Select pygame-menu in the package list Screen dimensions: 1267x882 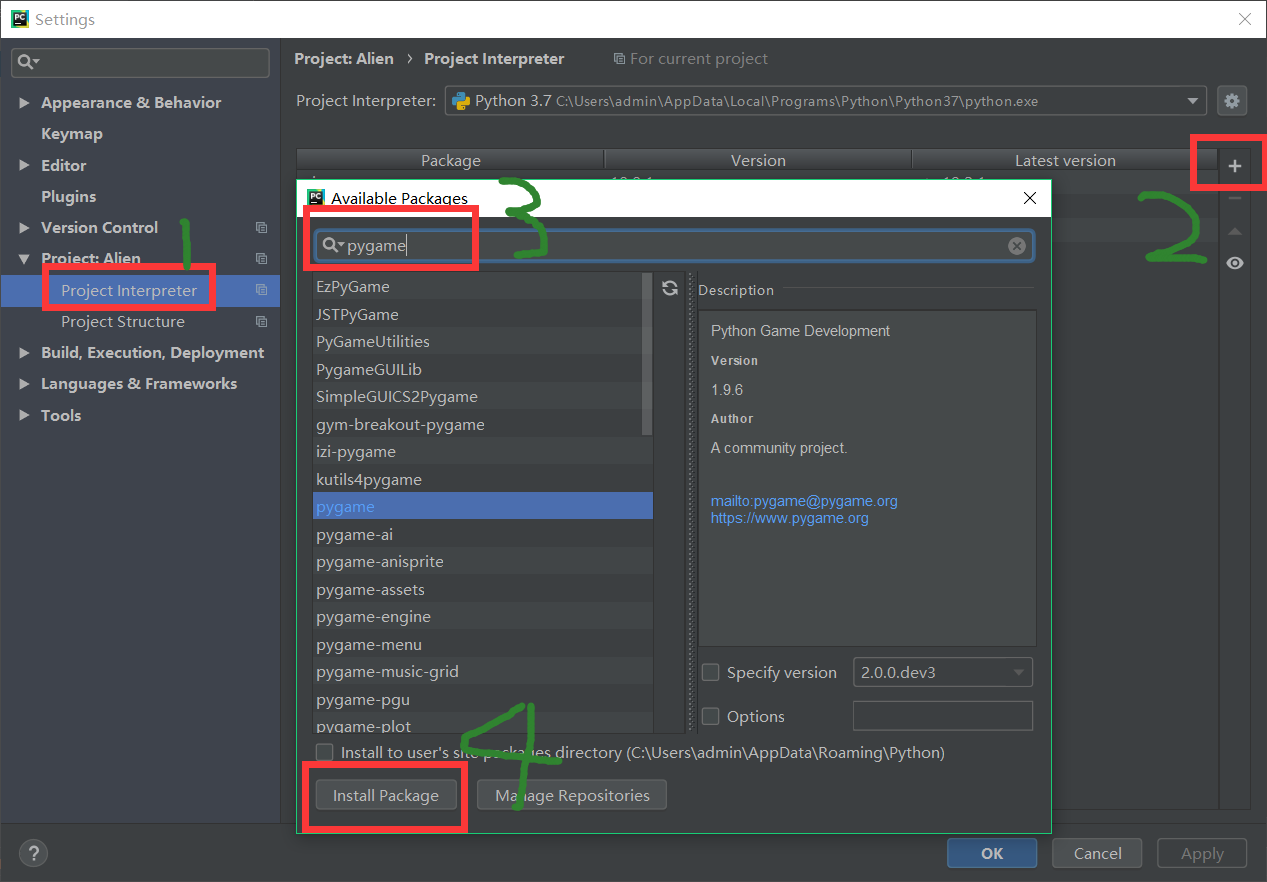click(482, 644)
